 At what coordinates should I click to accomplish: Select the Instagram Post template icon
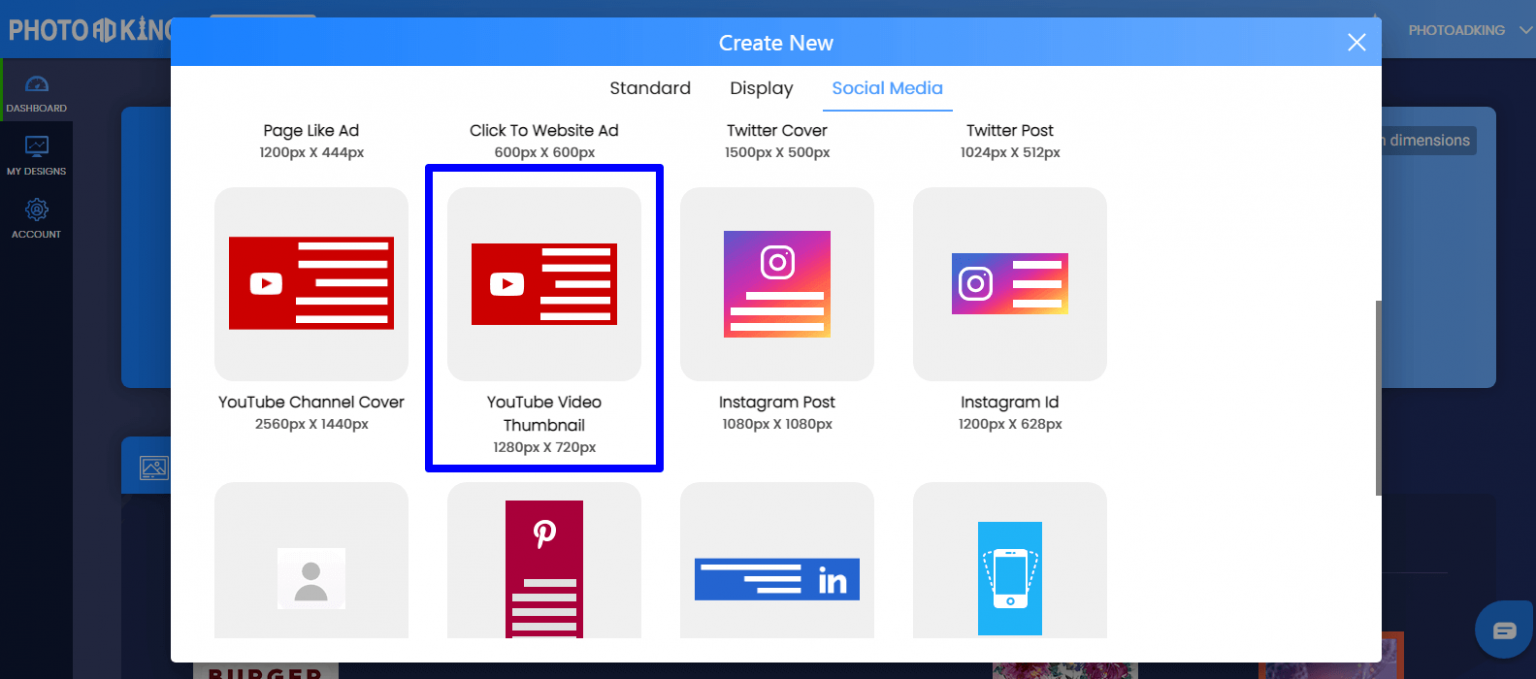coord(777,283)
